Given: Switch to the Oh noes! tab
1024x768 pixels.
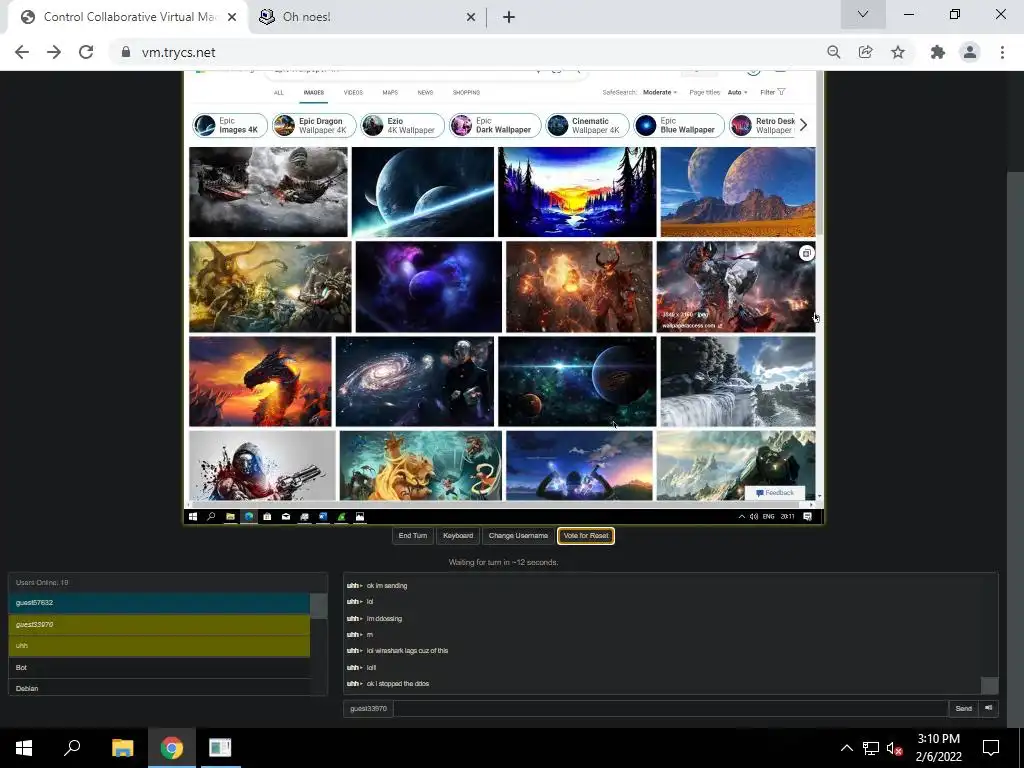Looking at the screenshot, I should (368, 17).
